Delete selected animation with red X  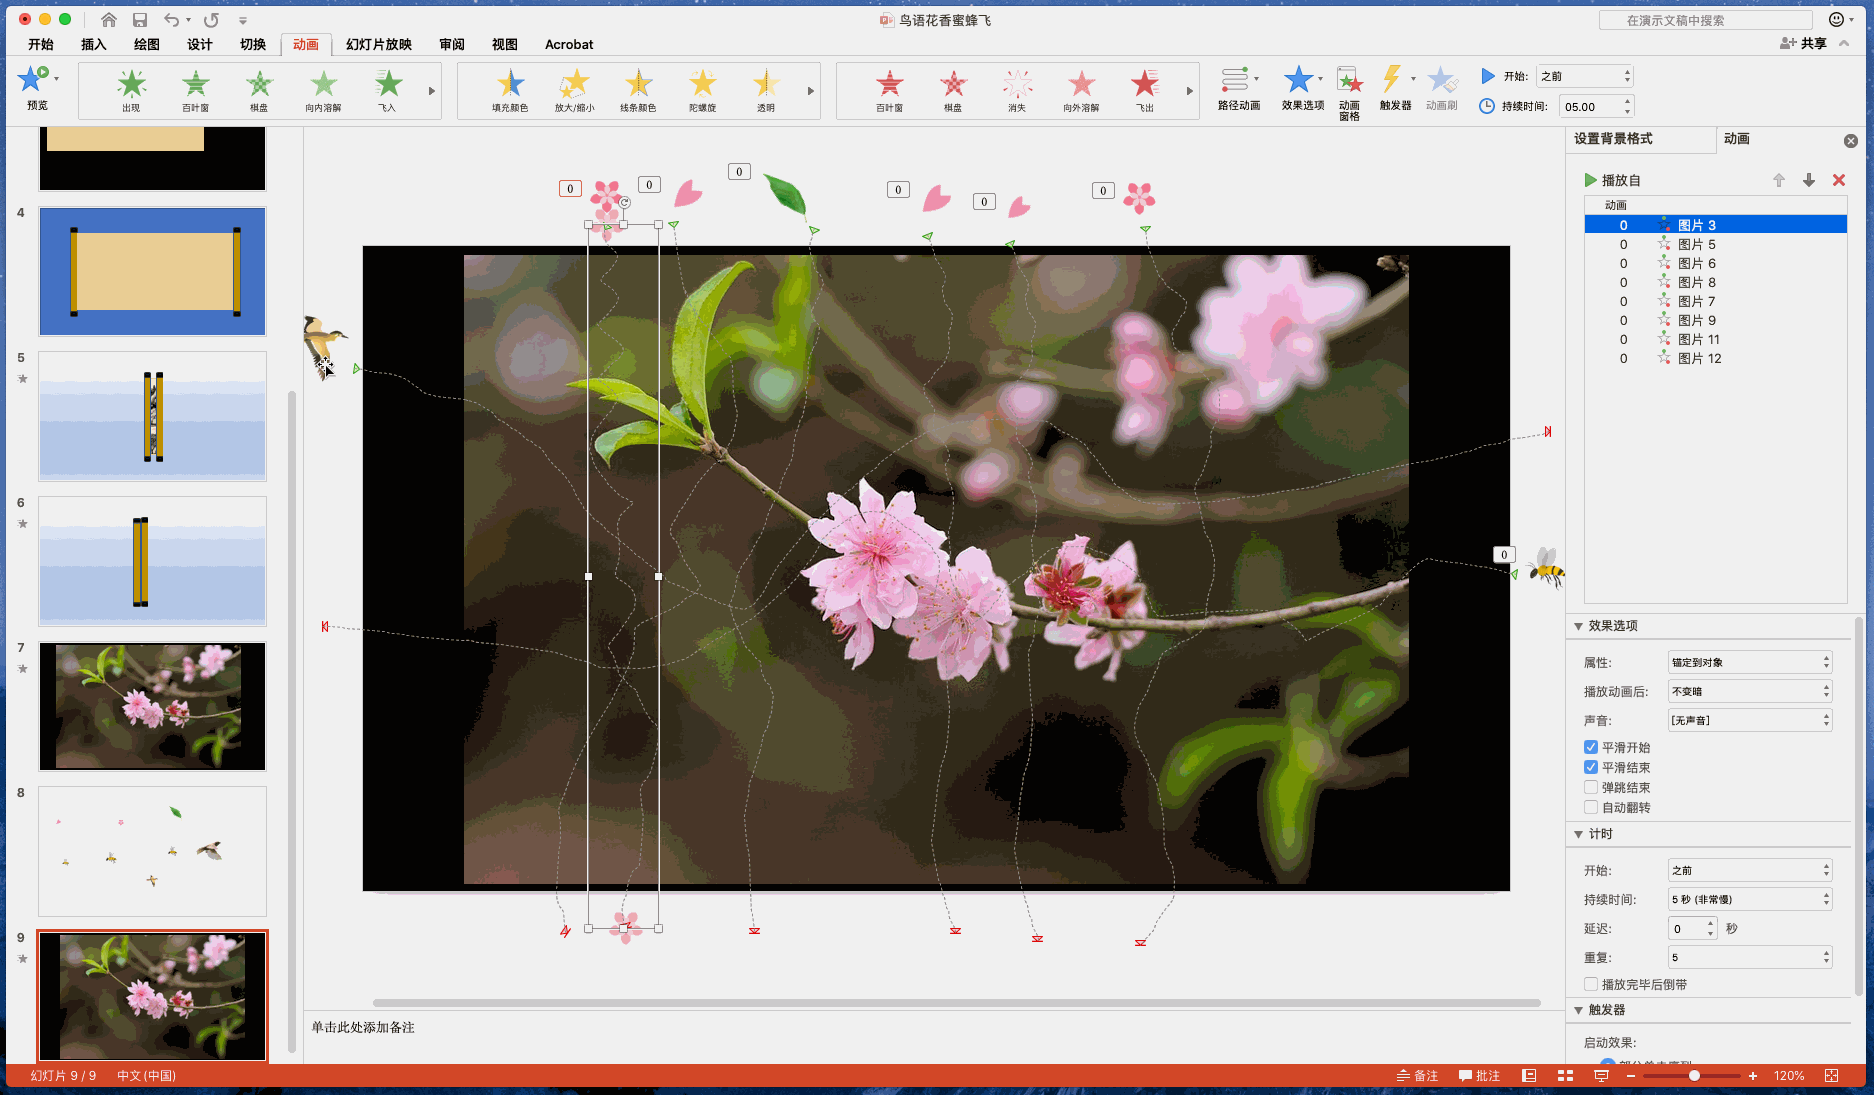(1838, 180)
